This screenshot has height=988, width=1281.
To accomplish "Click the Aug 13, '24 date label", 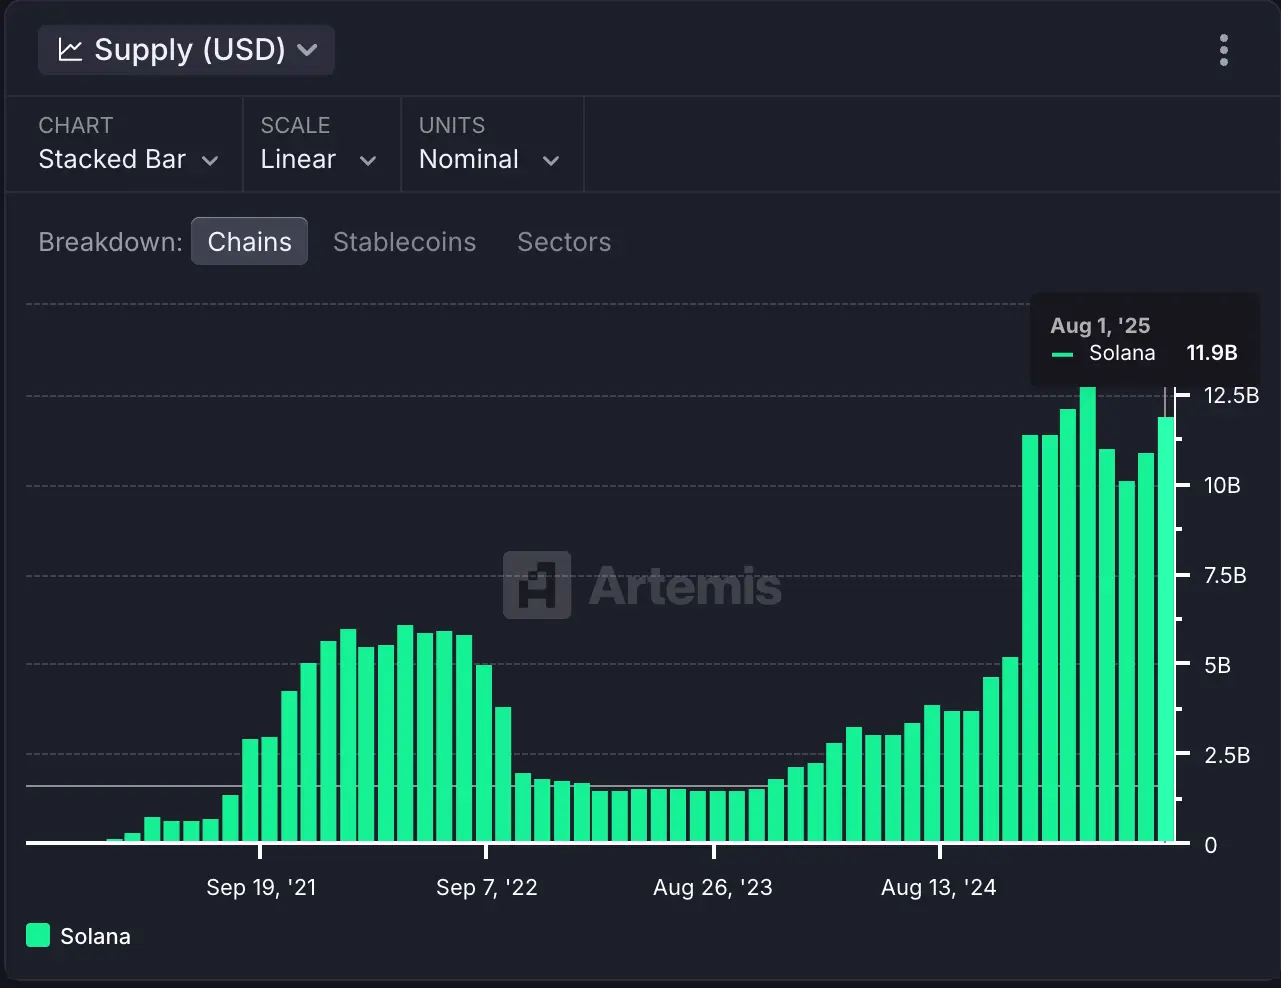I will coord(938,886).
